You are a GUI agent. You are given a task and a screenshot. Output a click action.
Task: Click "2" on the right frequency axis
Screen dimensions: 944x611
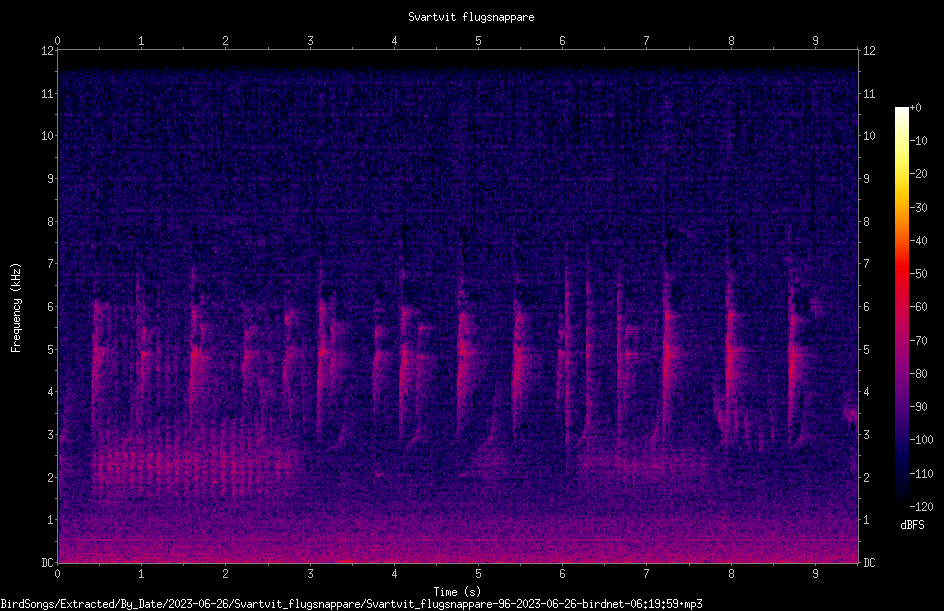(x=866, y=477)
